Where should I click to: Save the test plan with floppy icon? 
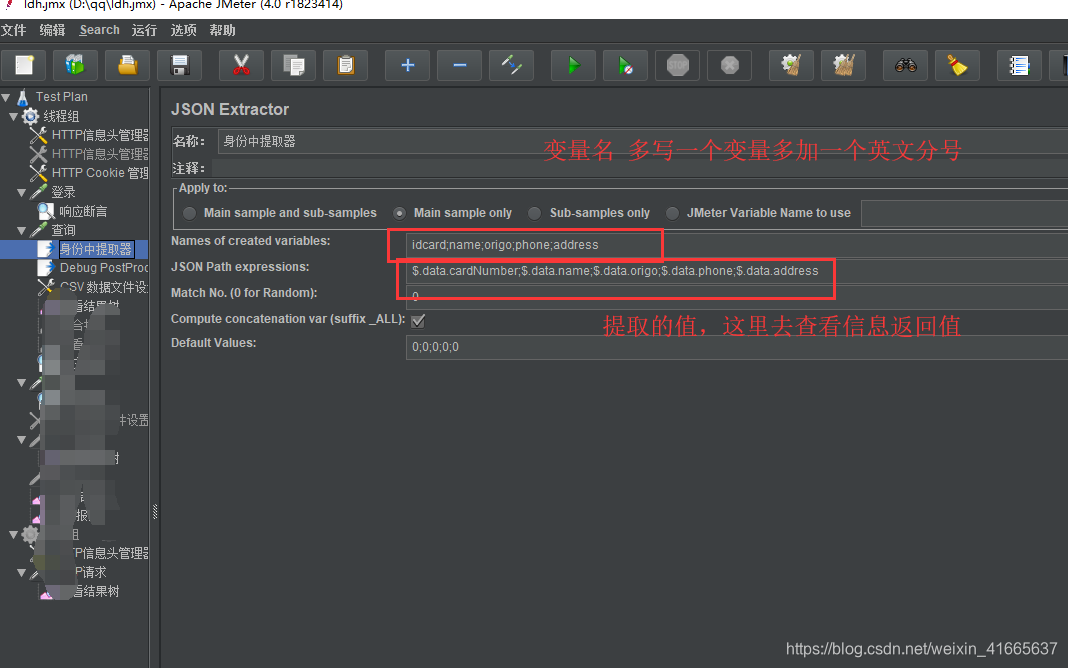180,65
